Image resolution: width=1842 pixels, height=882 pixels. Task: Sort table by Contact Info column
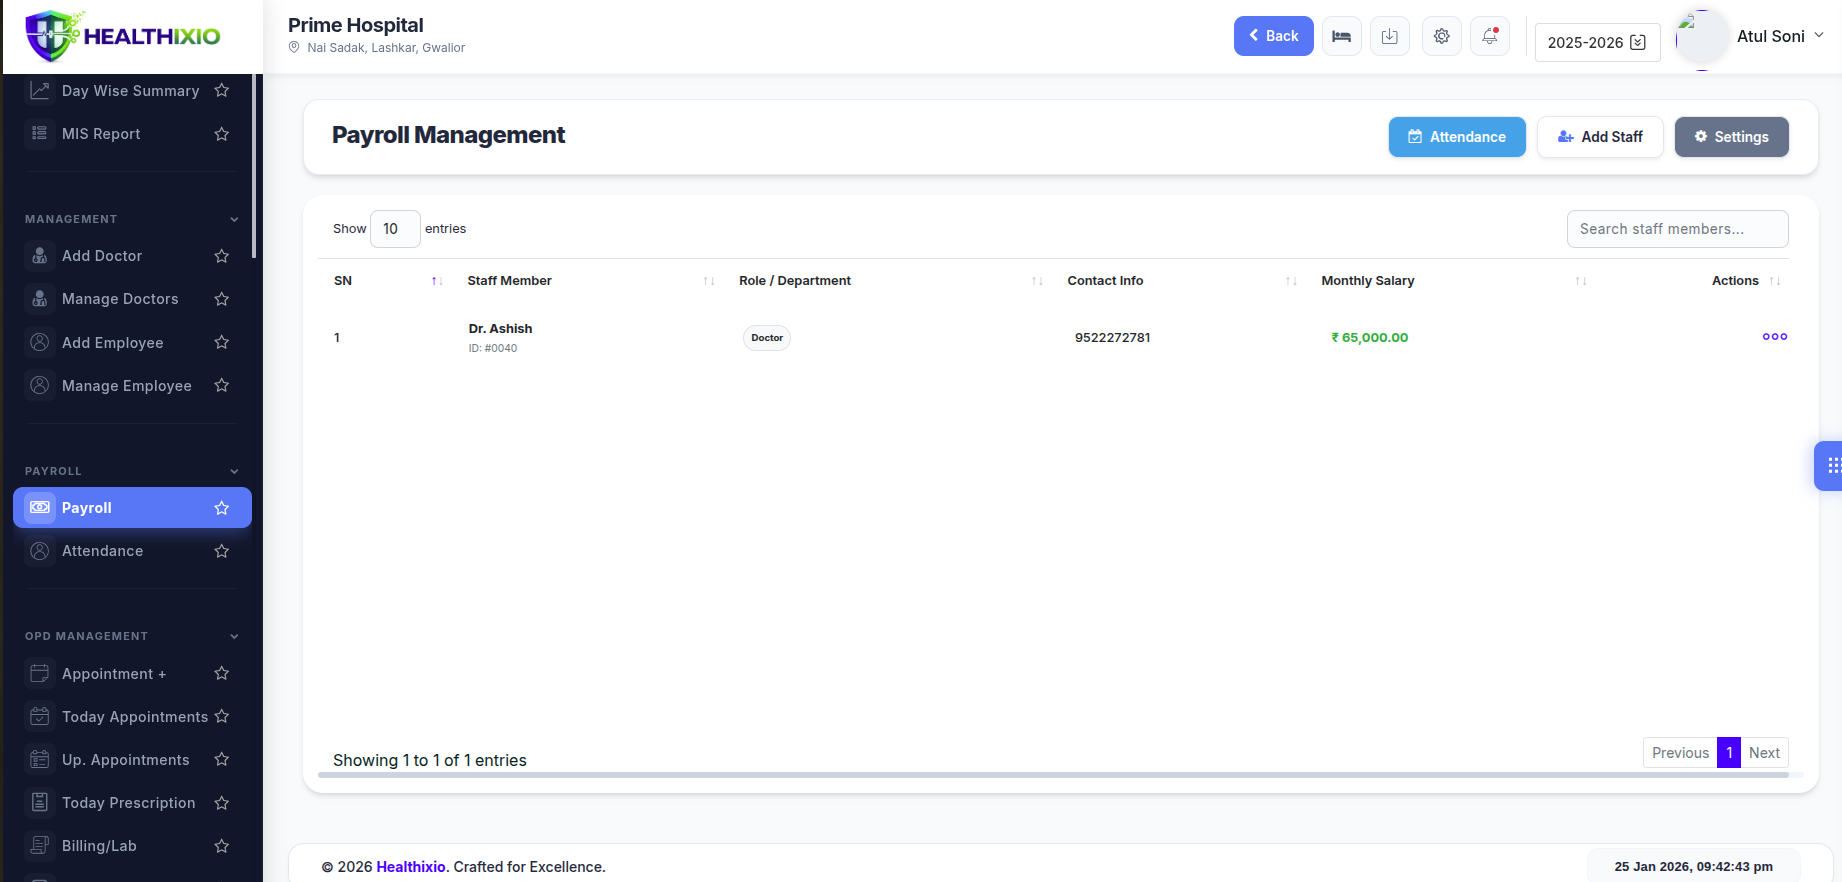pyautogui.click(x=1291, y=281)
